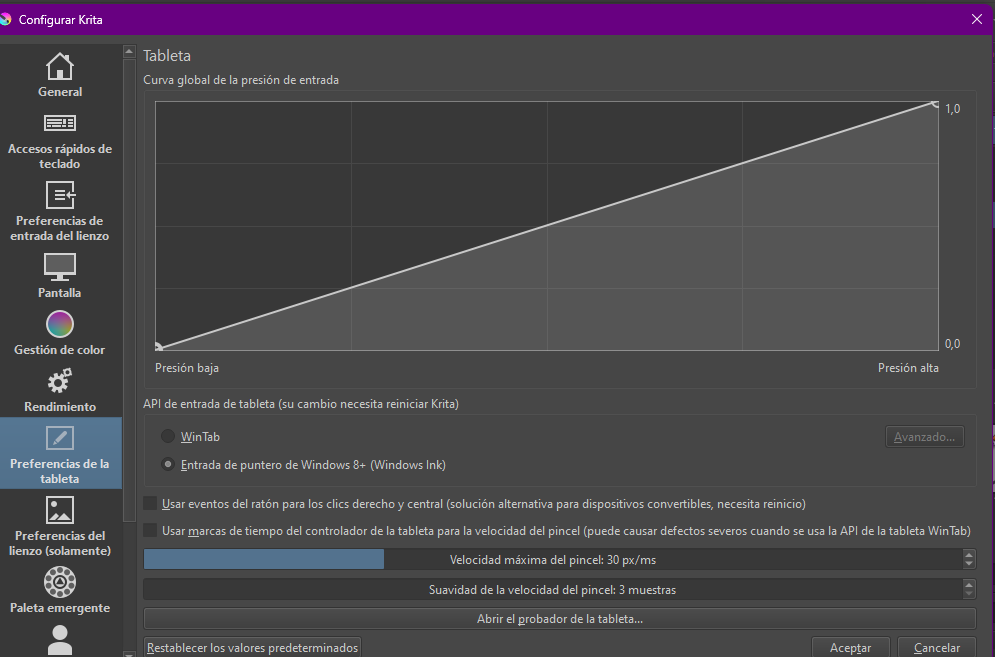Screen dimensions: 995x657
Task: Click the Krita logo in title bar
Action: coord(5,19)
